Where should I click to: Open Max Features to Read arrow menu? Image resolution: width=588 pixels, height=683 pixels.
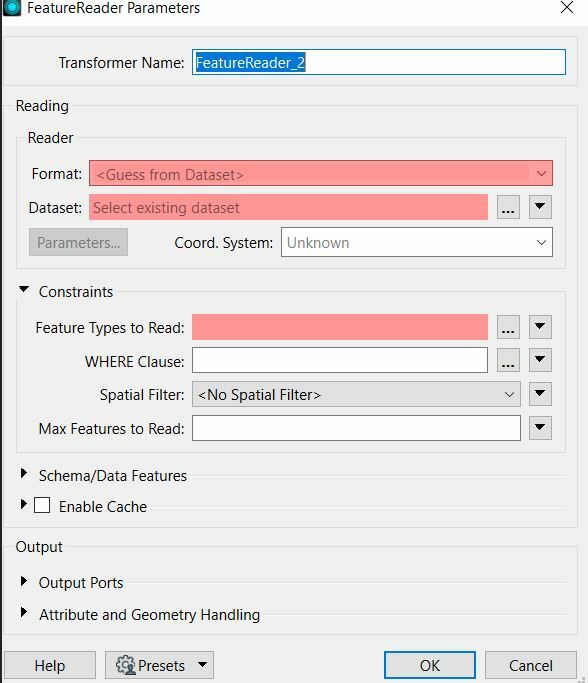[540, 428]
